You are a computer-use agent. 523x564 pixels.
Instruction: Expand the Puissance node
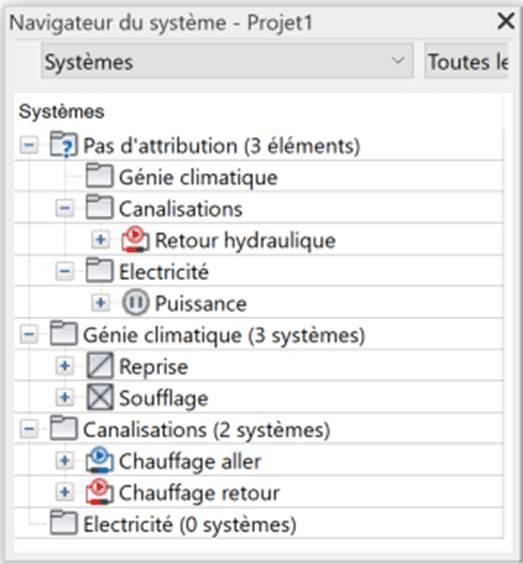point(101,303)
